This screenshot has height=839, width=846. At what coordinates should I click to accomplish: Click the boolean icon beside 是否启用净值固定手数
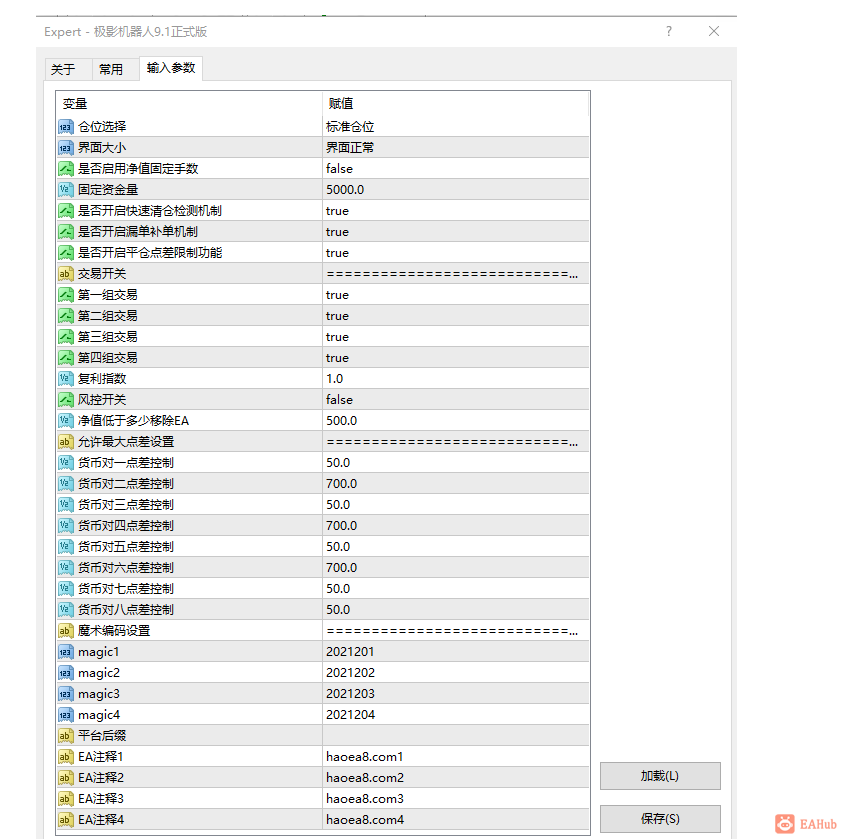click(65, 169)
